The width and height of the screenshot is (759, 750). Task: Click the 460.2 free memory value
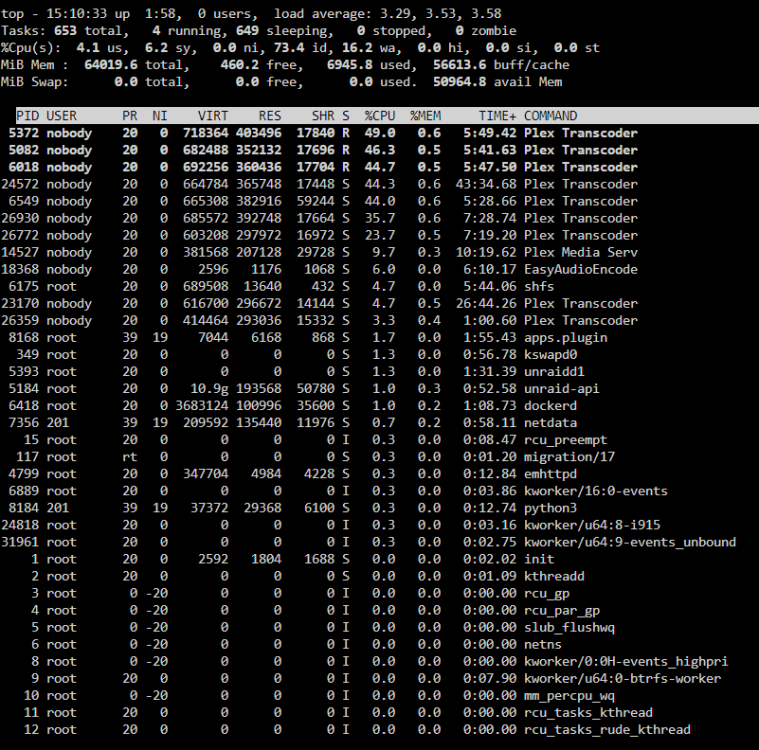pyautogui.click(x=240, y=65)
